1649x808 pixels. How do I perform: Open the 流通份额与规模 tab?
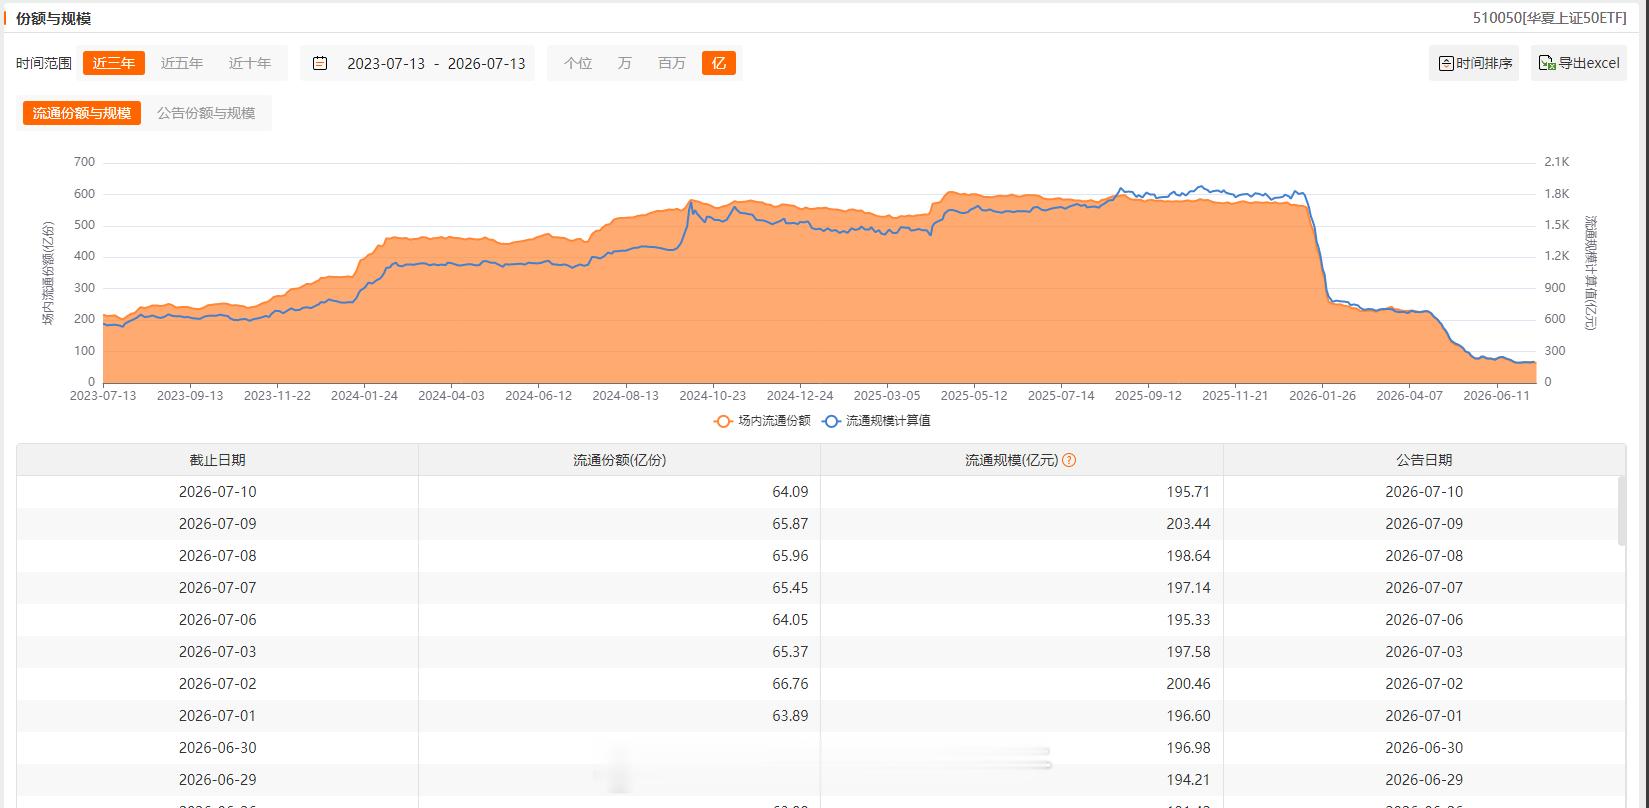pos(82,113)
